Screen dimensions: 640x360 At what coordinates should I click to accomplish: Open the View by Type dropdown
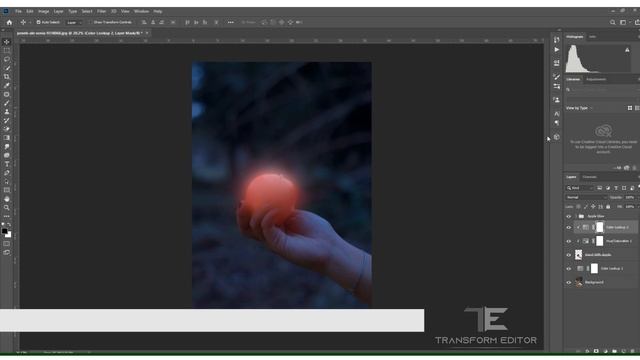[579, 108]
